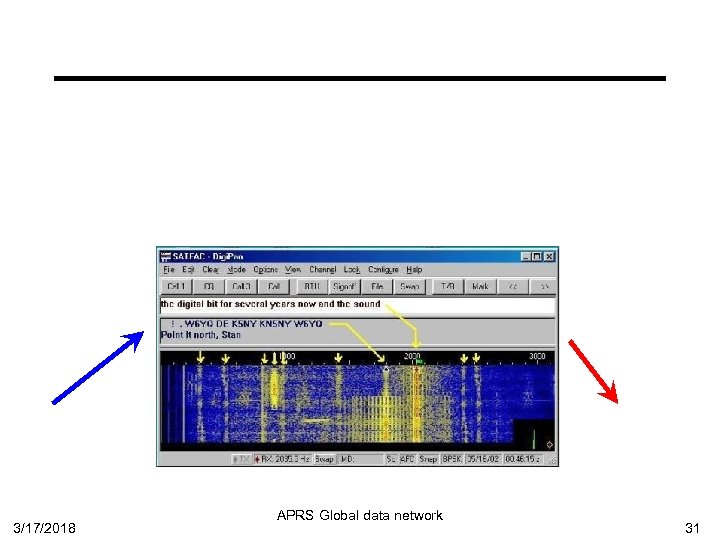Click the 1000 Hz mark on frequency scale
This screenshot has width=720, height=540.
click(287, 356)
